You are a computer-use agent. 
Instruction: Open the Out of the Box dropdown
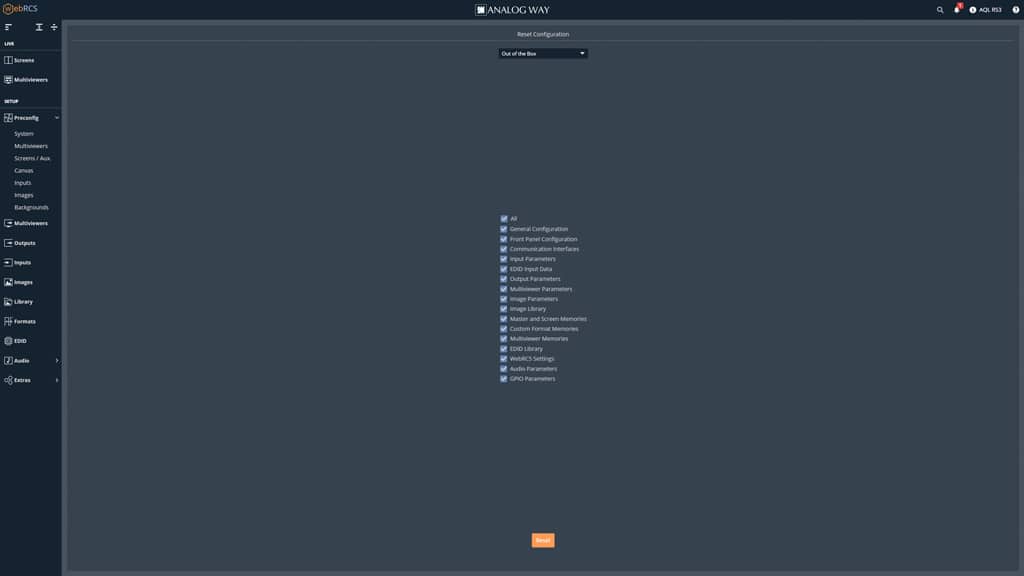click(543, 54)
